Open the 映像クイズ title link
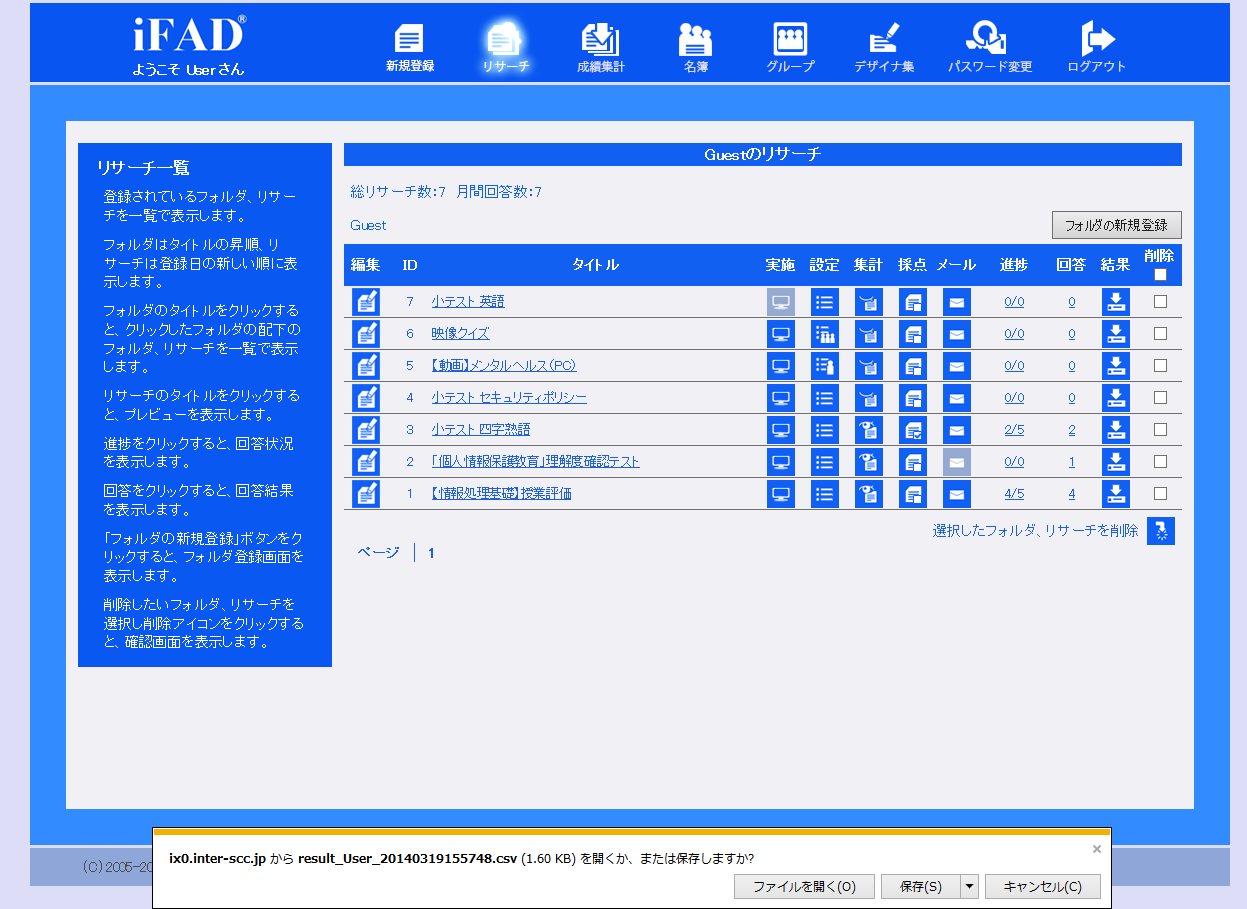The width and height of the screenshot is (1247, 909). coord(460,334)
